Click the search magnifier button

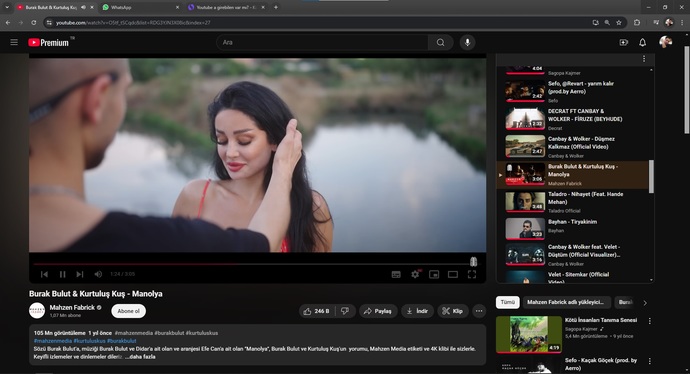pyautogui.click(x=440, y=42)
